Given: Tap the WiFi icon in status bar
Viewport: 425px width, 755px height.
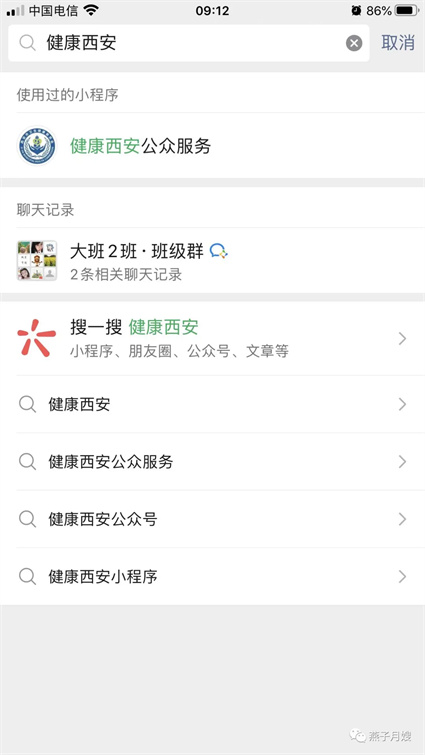Looking at the screenshot, I should click(x=90, y=10).
